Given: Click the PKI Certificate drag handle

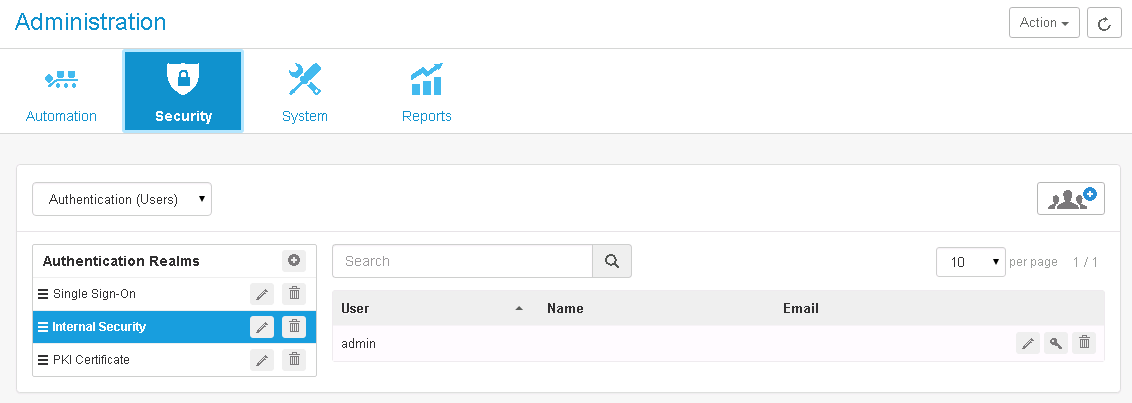Looking at the screenshot, I should tap(43, 360).
